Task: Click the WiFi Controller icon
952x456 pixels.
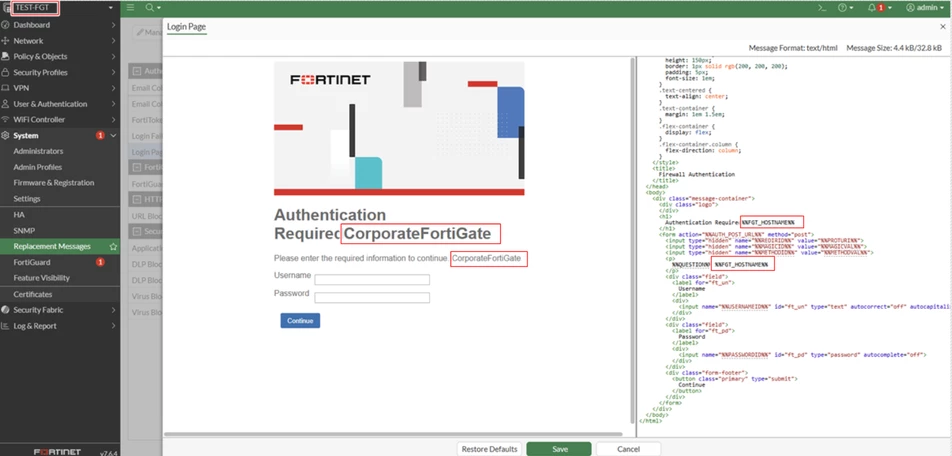Action: click(x=5, y=120)
